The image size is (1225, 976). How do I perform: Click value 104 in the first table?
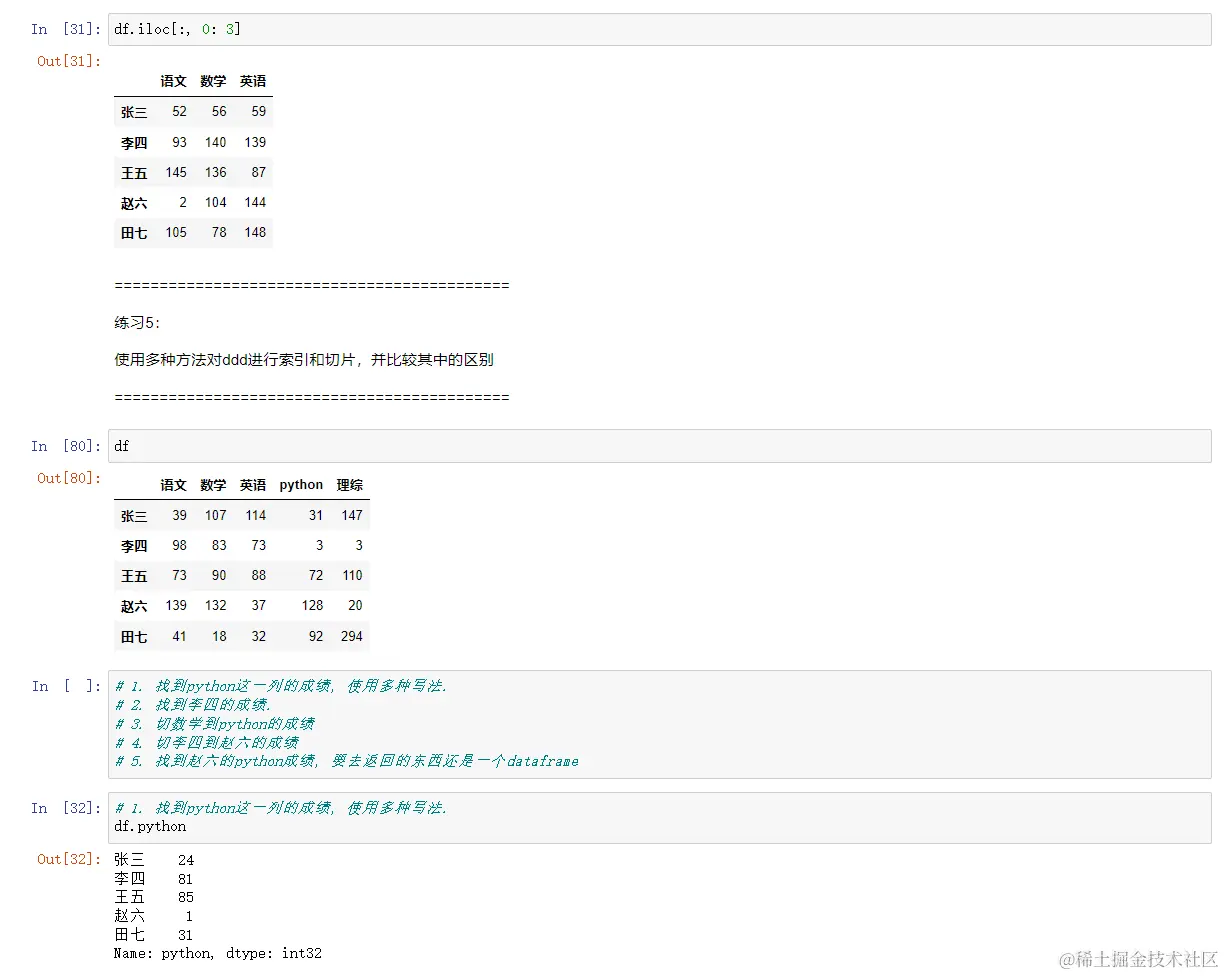pos(216,202)
